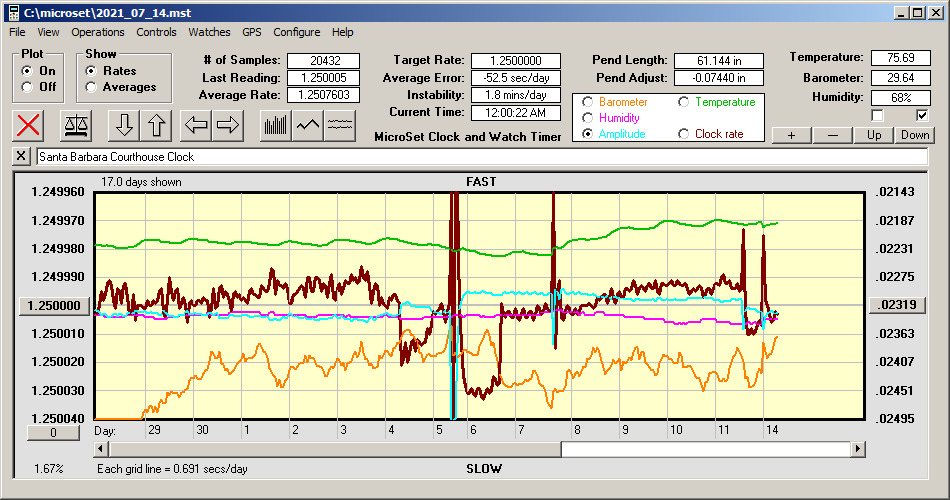
Task: Select Show Rates radio button
Action: [91, 71]
